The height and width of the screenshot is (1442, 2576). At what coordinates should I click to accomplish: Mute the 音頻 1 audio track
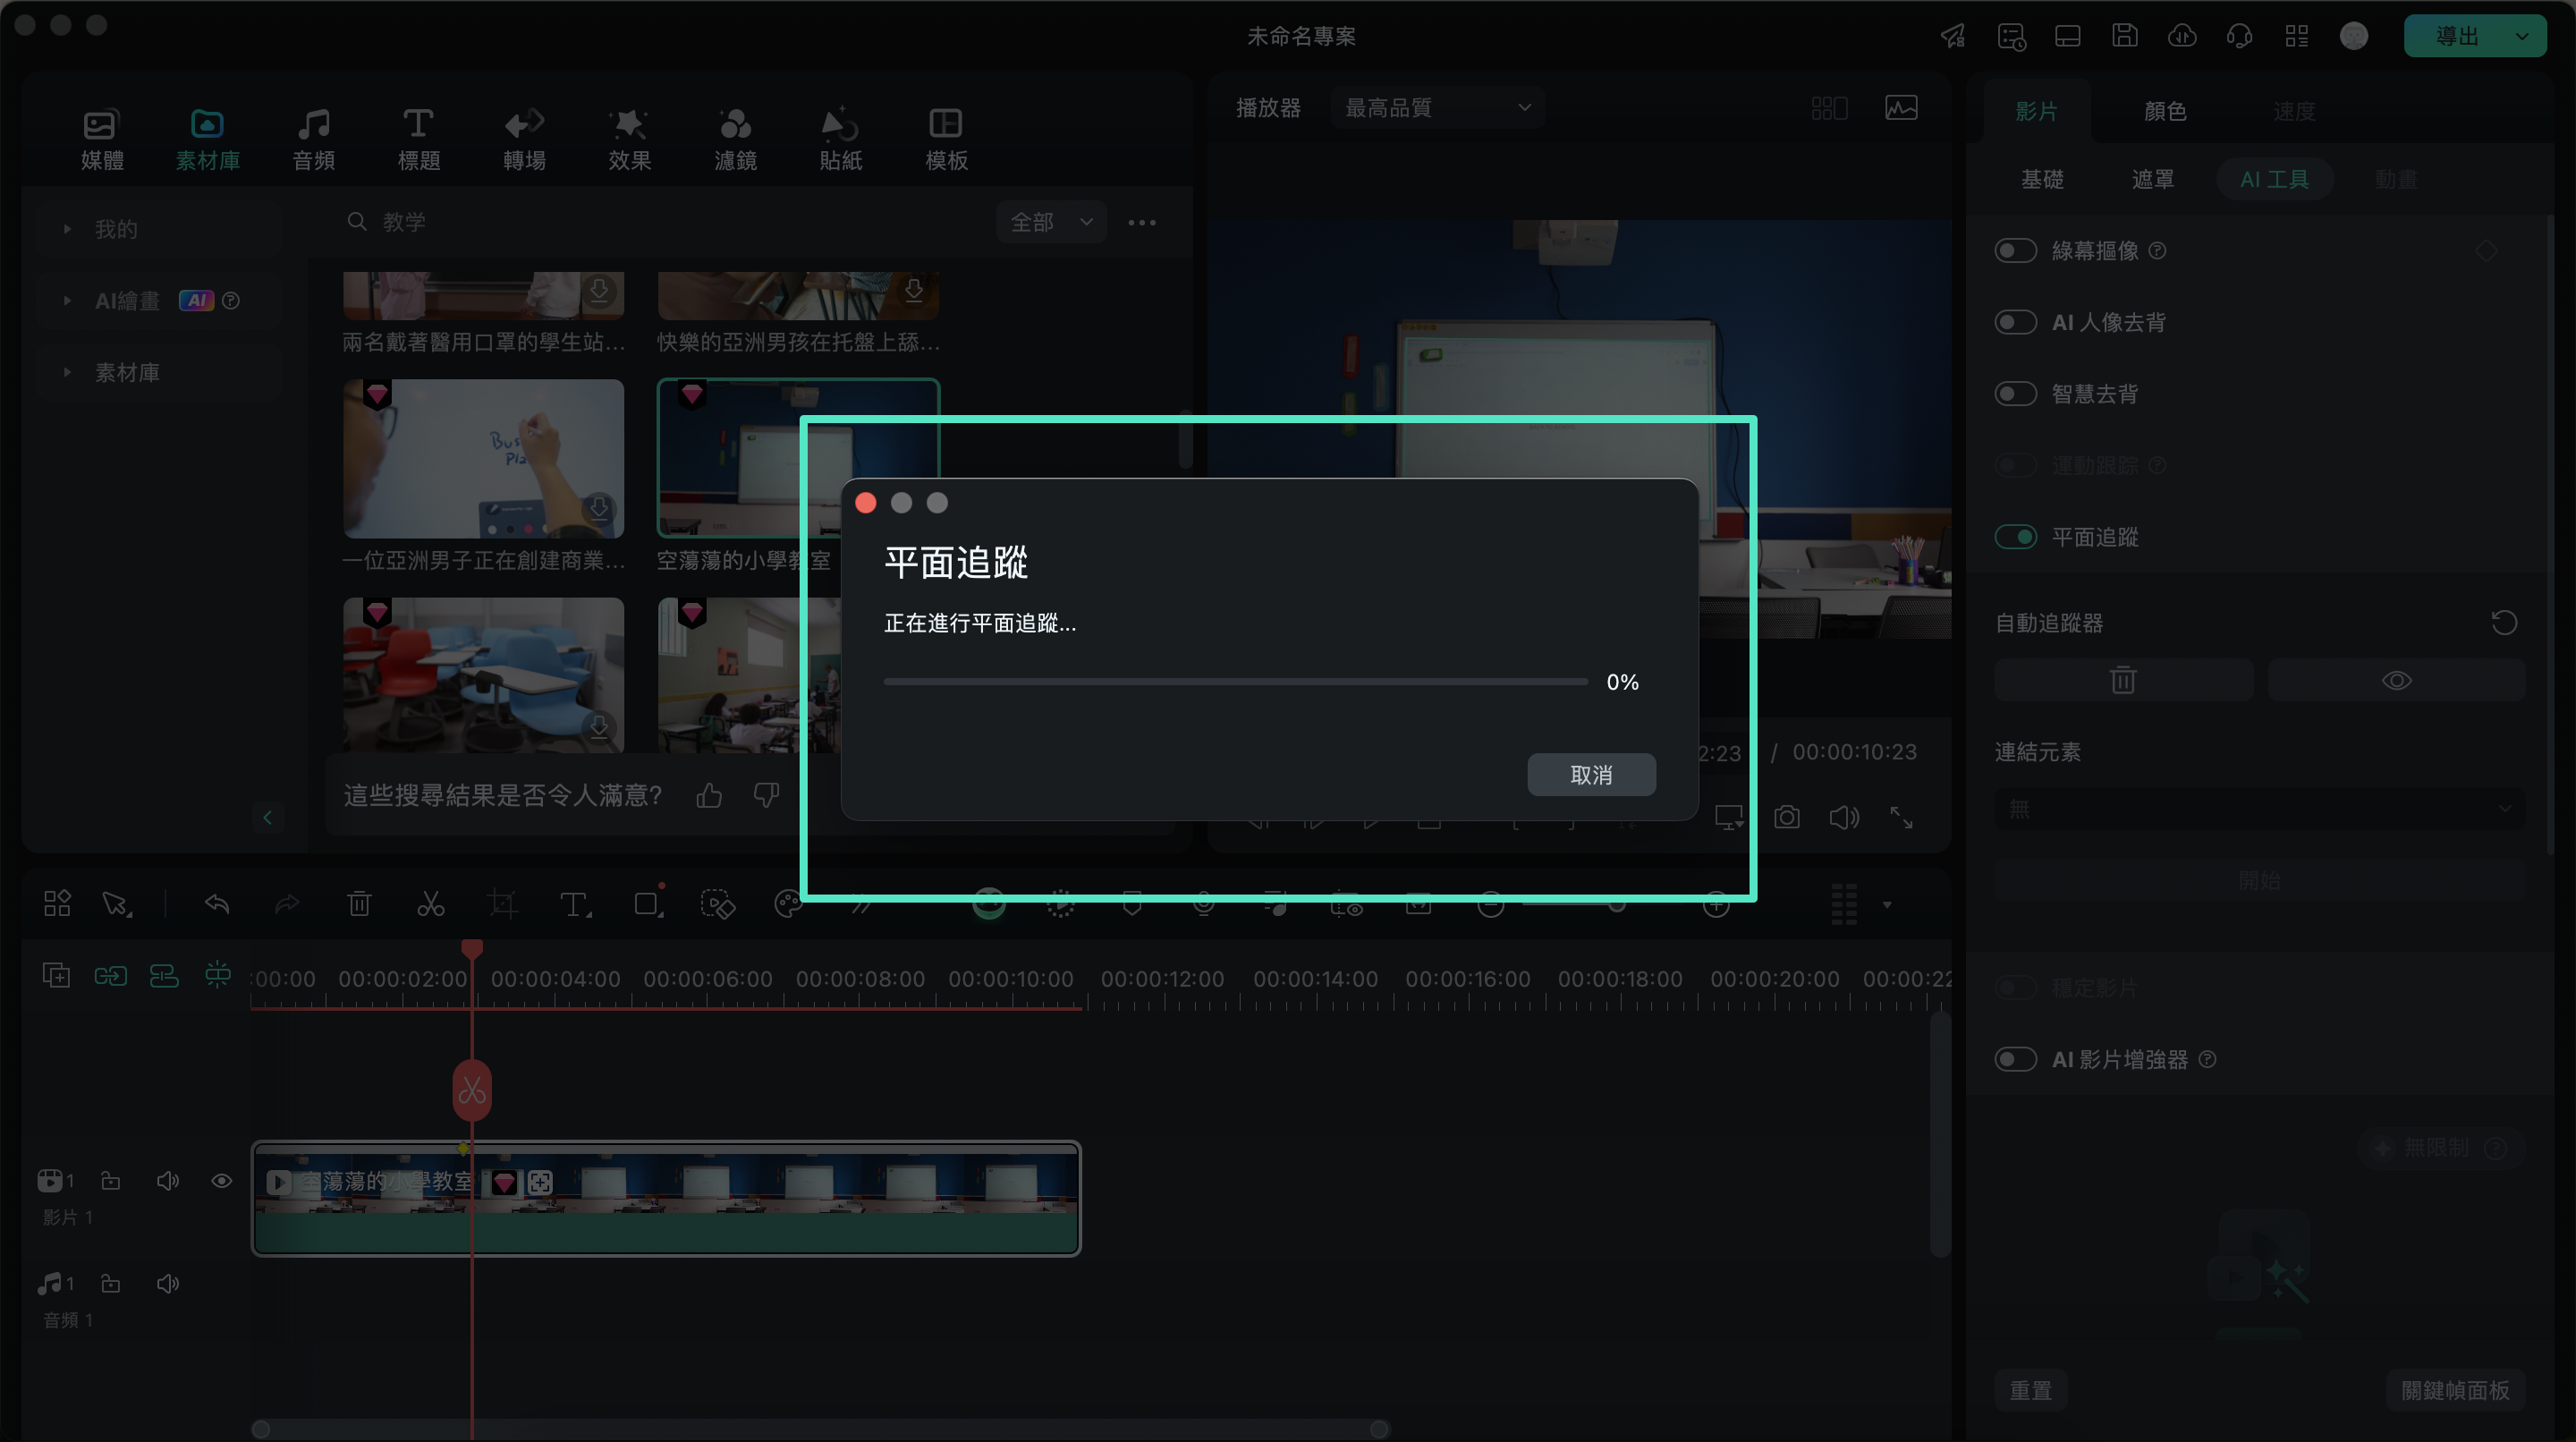167,1283
